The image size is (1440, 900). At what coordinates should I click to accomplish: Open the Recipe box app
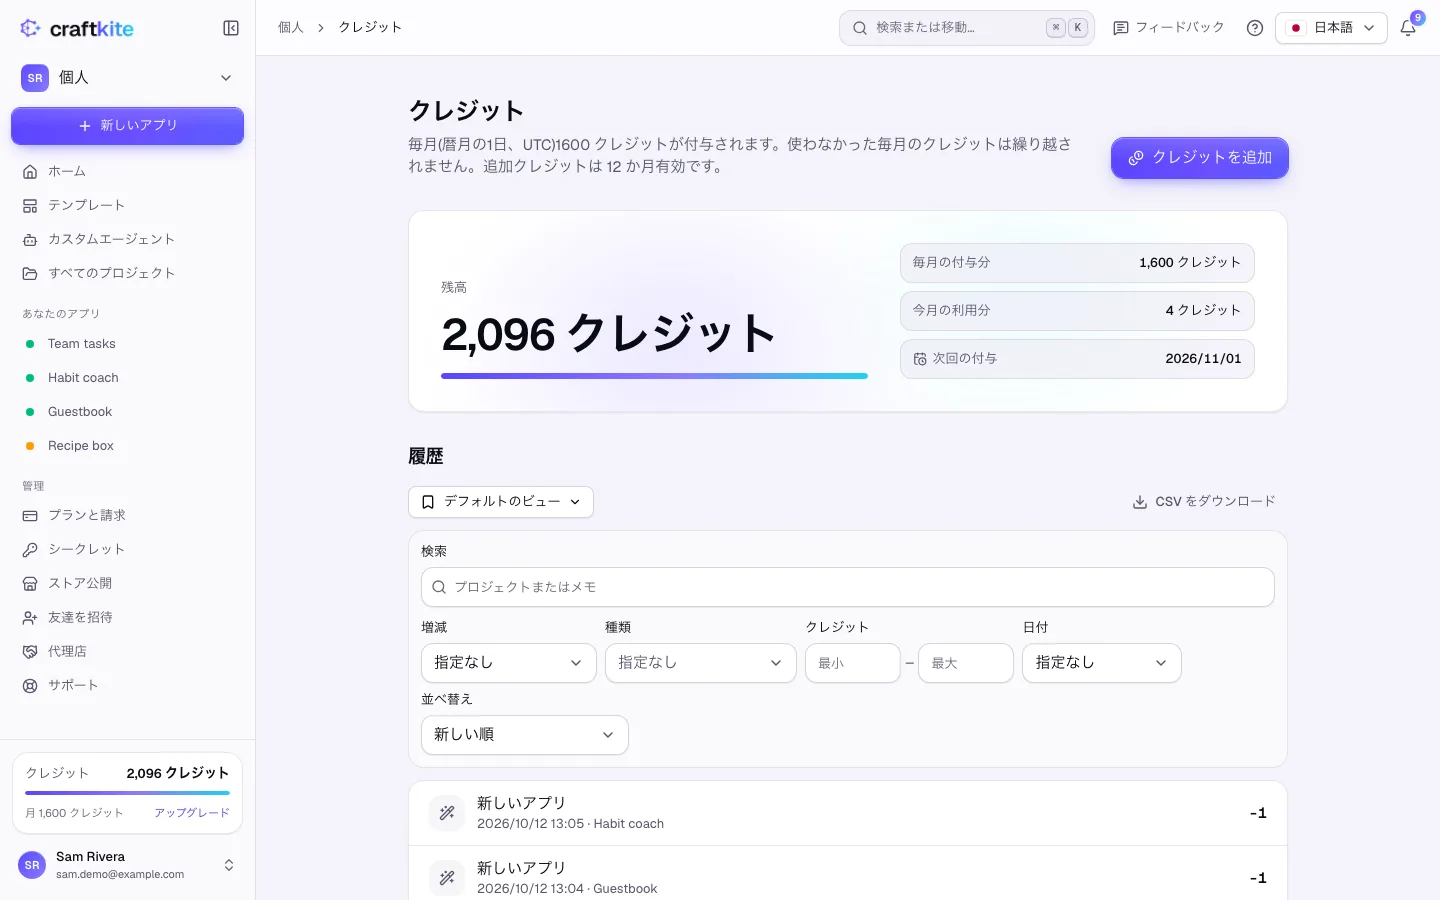[x=127, y=446]
